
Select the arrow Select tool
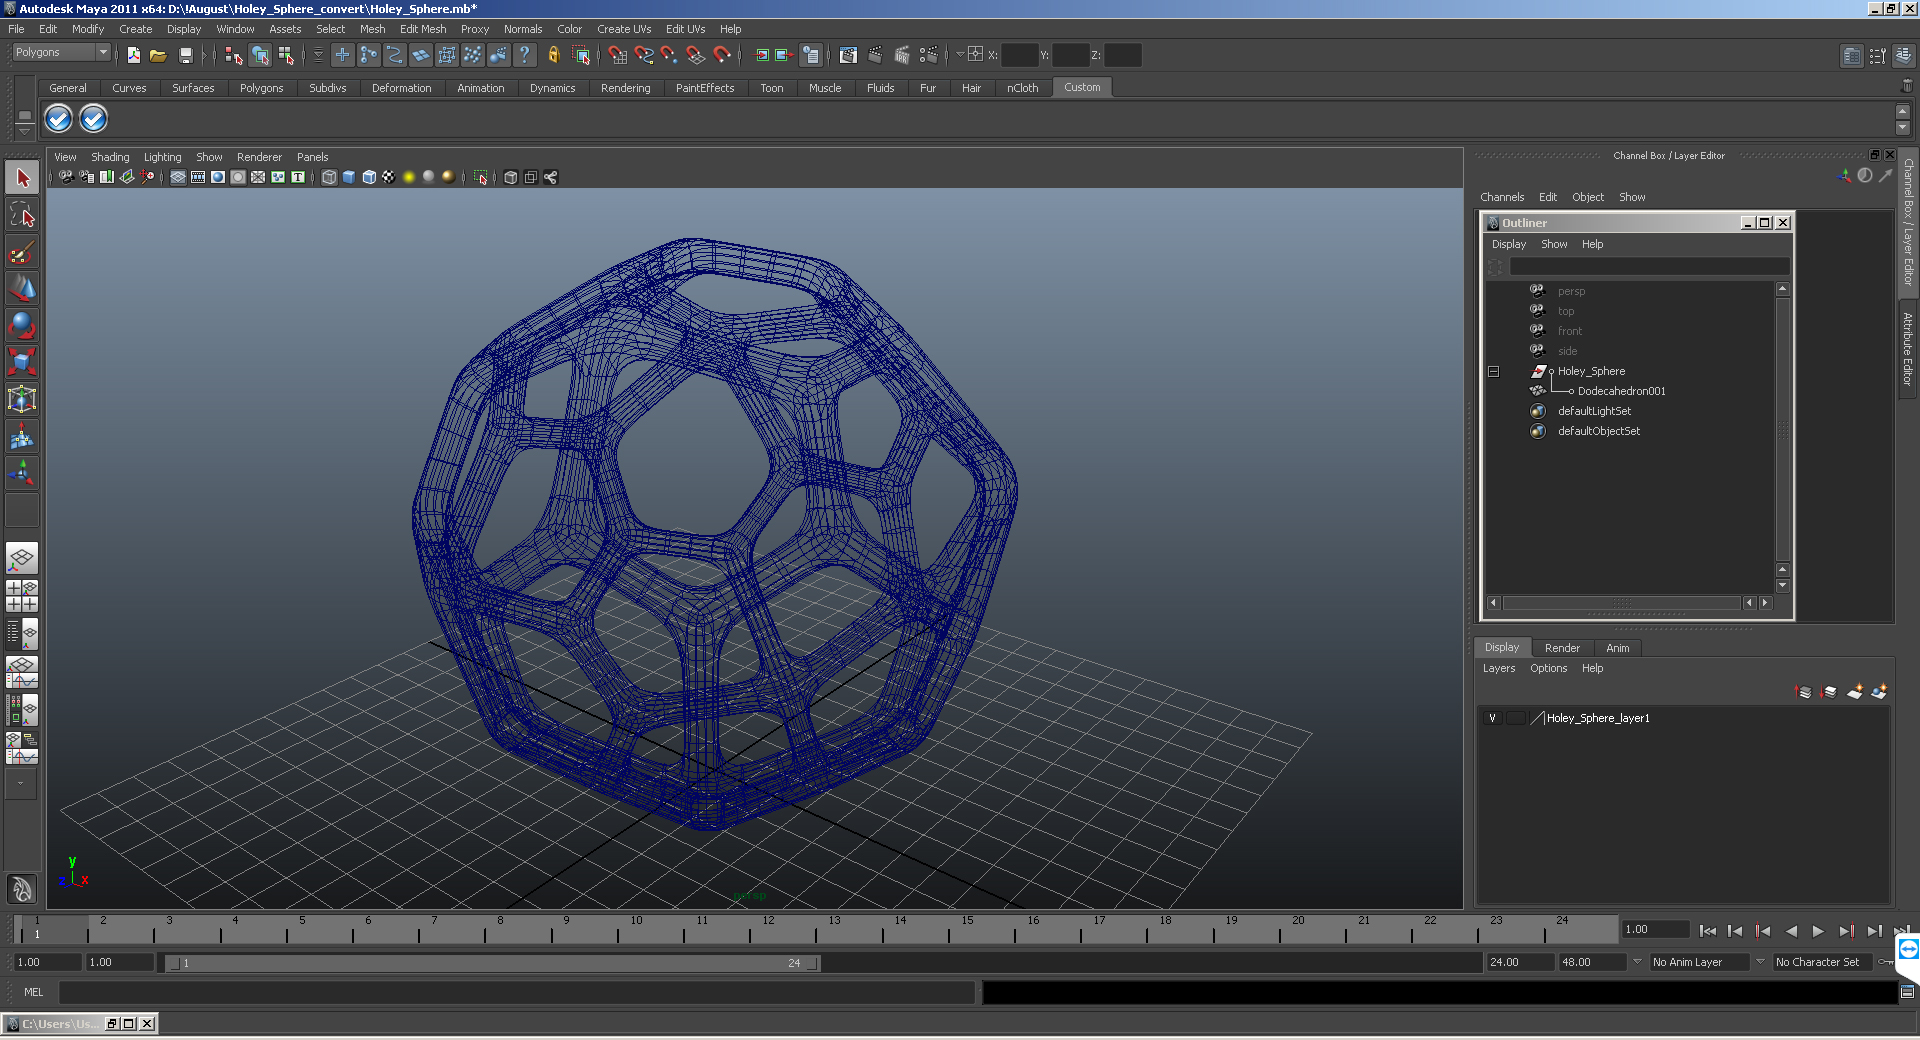(x=22, y=178)
